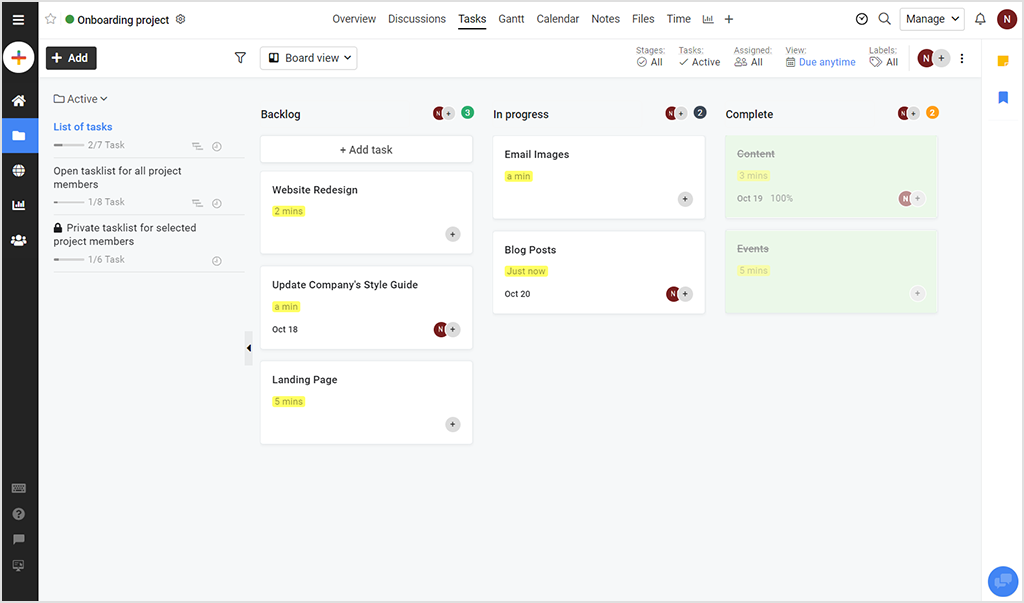Toggle the project favorite star

click(50, 19)
